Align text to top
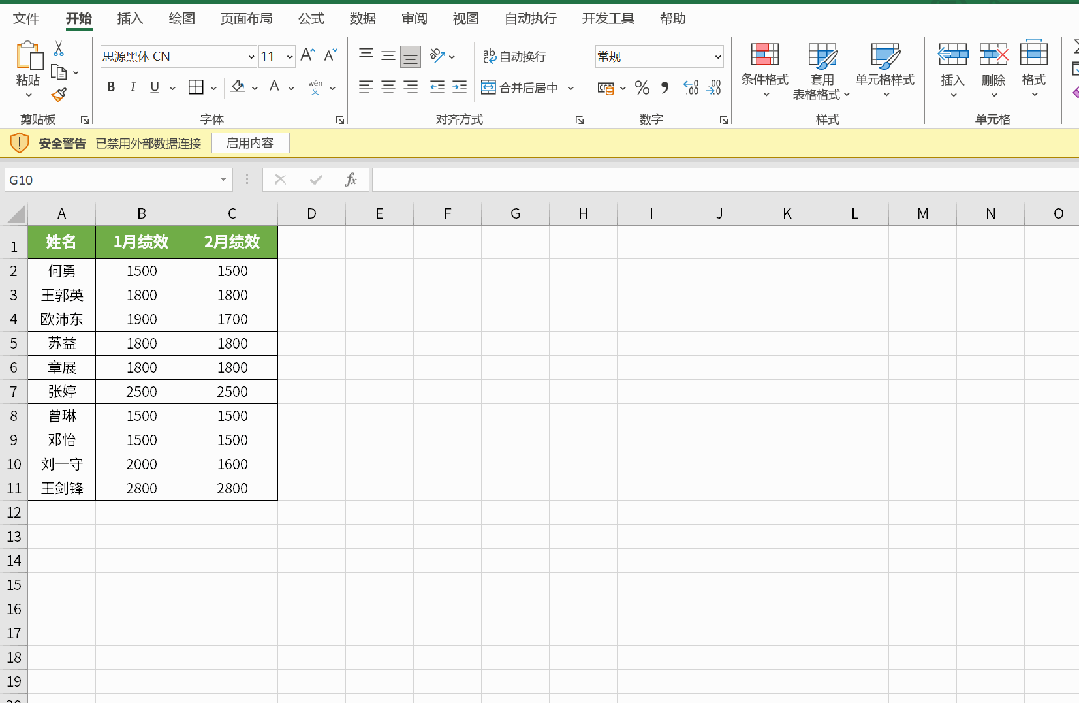1079x703 pixels. click(x=366, y=56)
